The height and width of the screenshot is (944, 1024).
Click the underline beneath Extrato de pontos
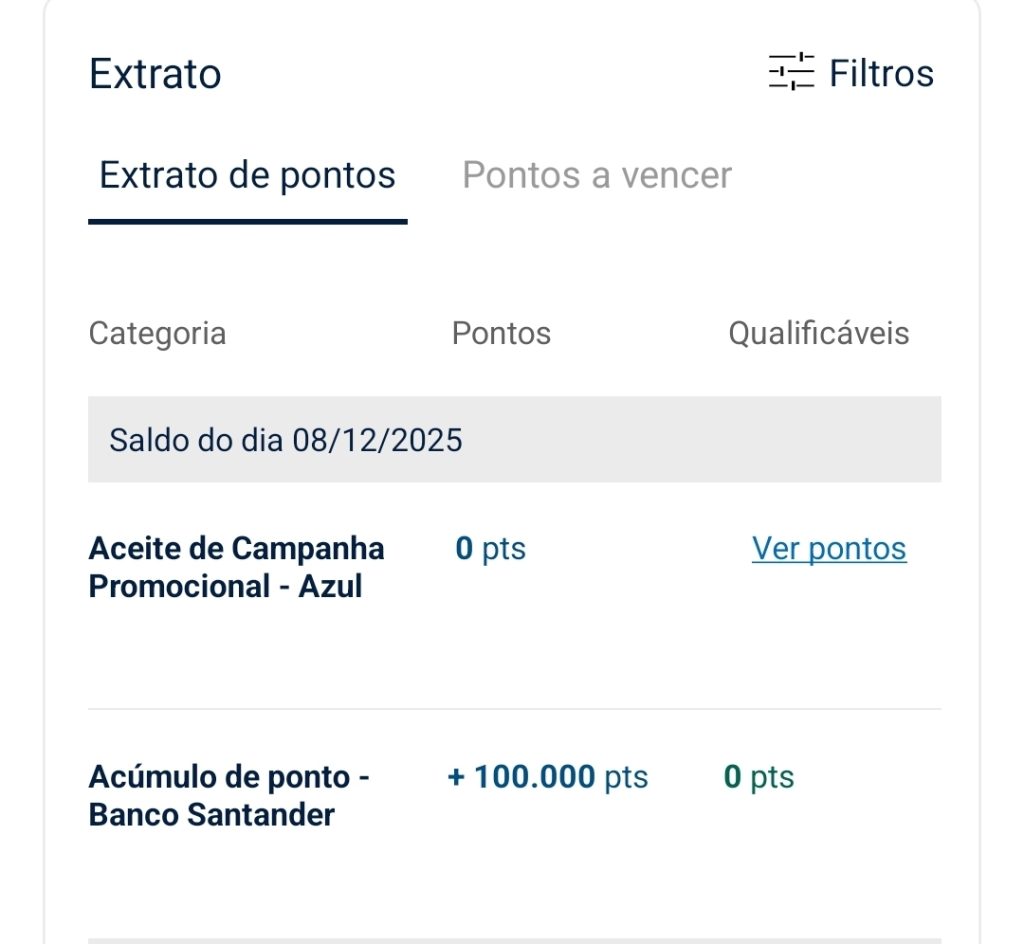(247, 221)
